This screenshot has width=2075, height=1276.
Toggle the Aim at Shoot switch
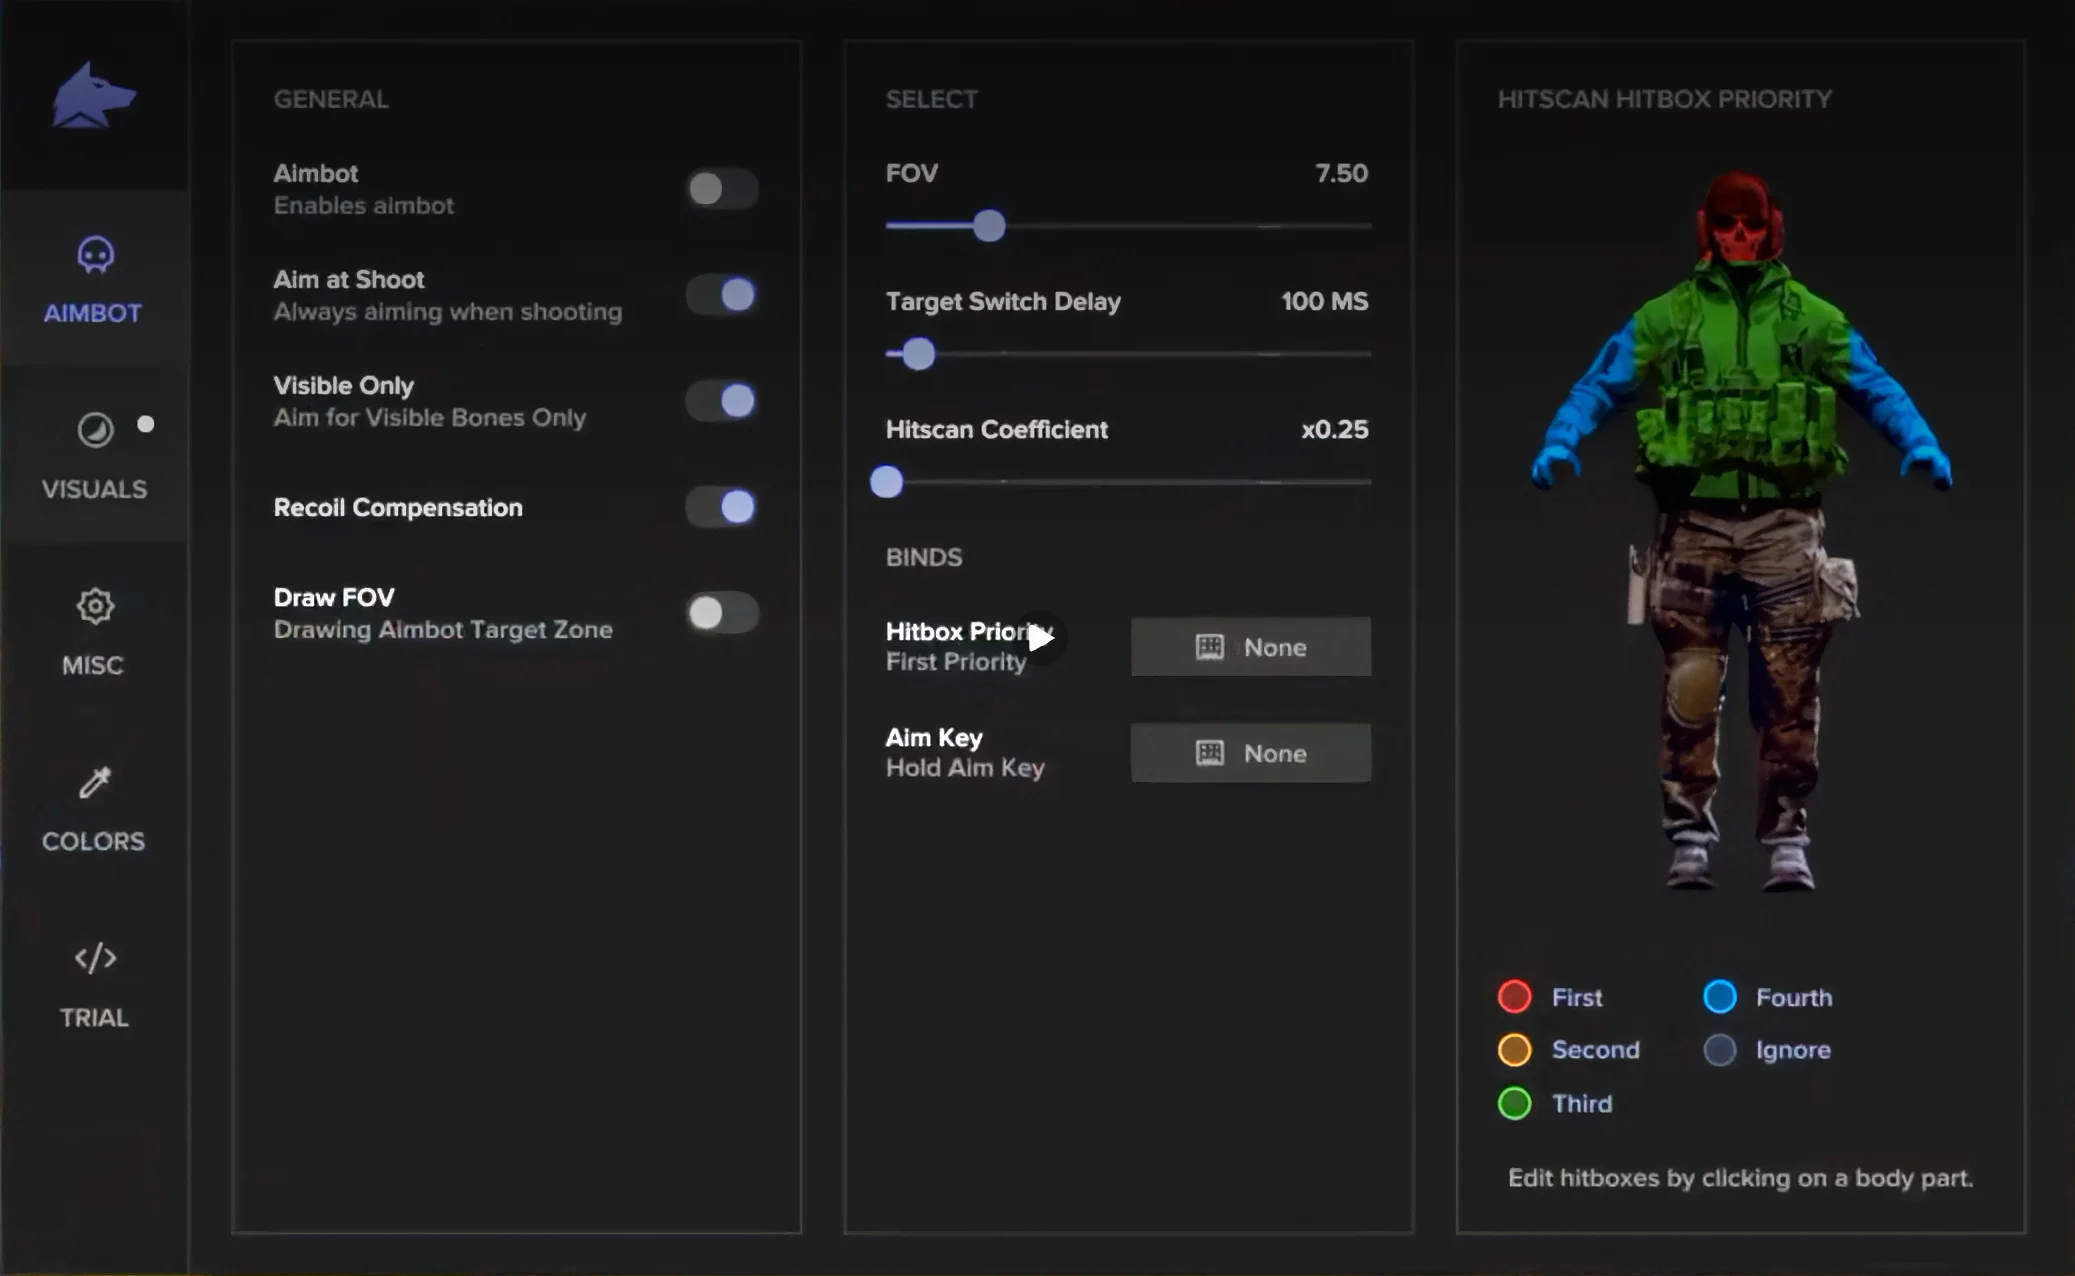point(722,295)
